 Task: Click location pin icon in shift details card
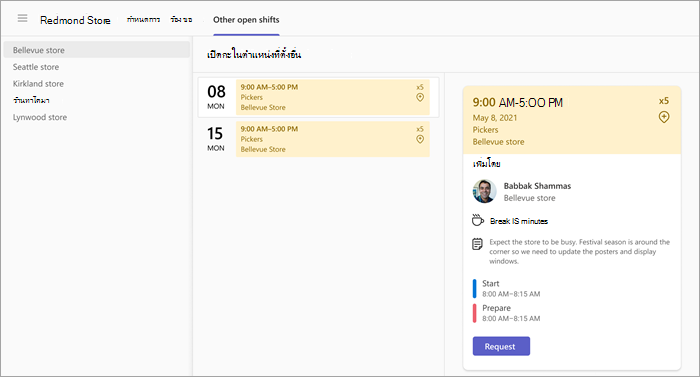pos(664,117)
